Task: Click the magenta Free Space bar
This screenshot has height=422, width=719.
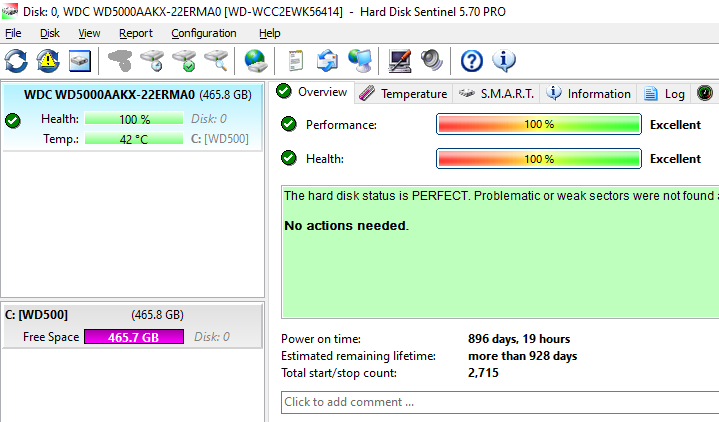Action: coord(135,337)
